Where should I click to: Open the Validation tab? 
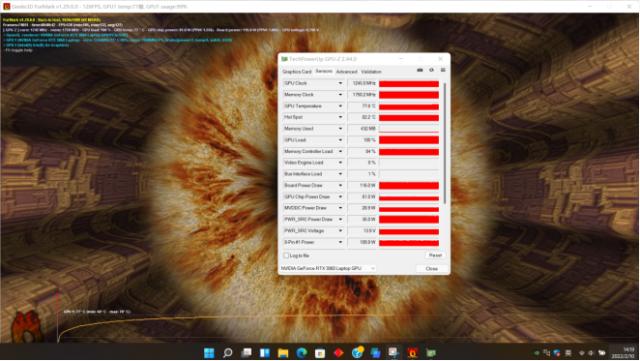point(371,71)
